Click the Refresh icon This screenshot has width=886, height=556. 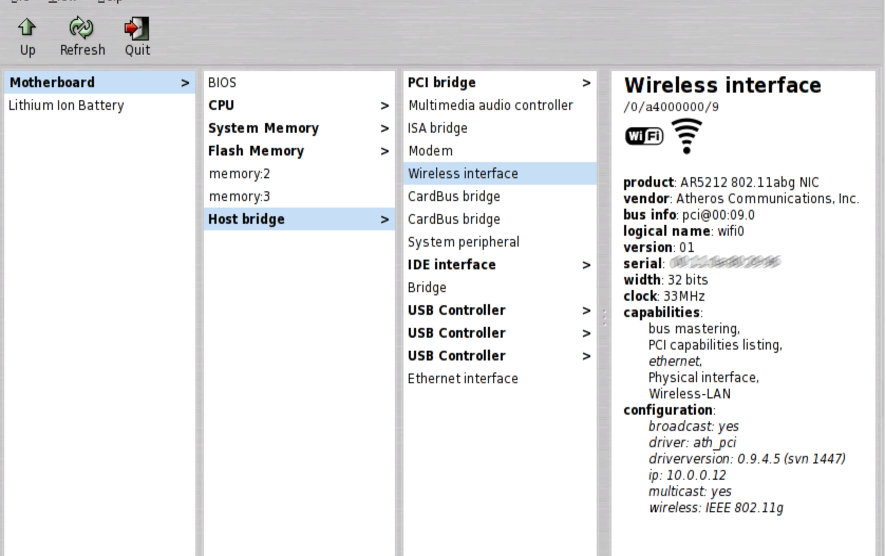pos(81,27)
